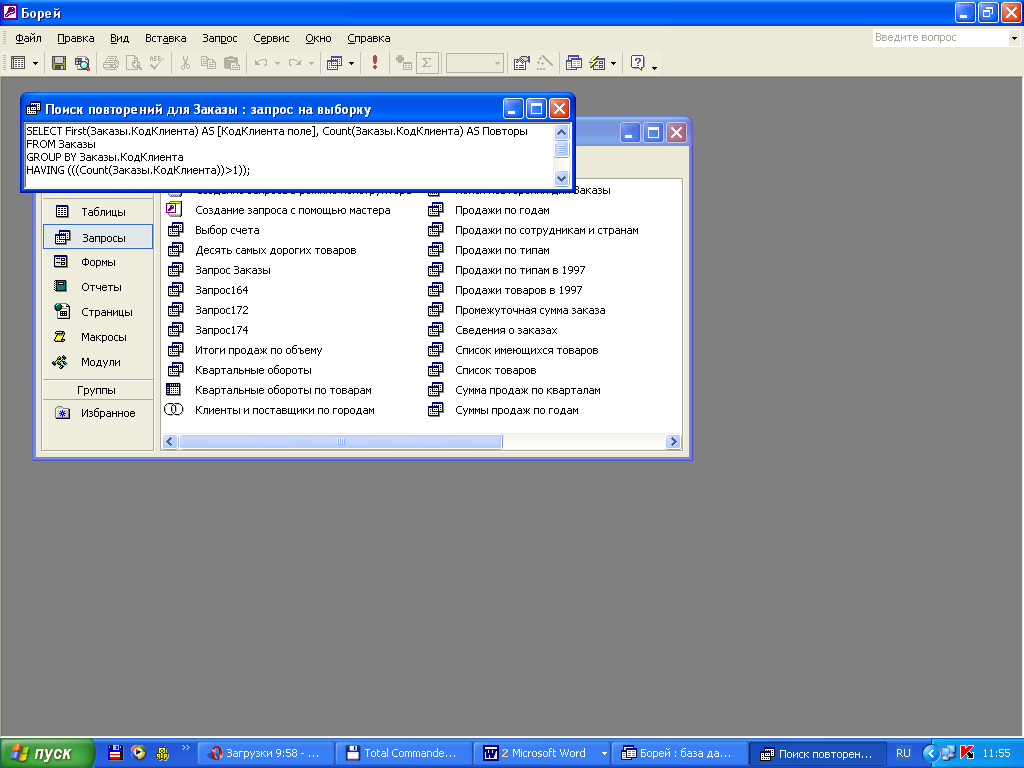
Task: Click the Spelling check toolbar icon
Action: 157,63
